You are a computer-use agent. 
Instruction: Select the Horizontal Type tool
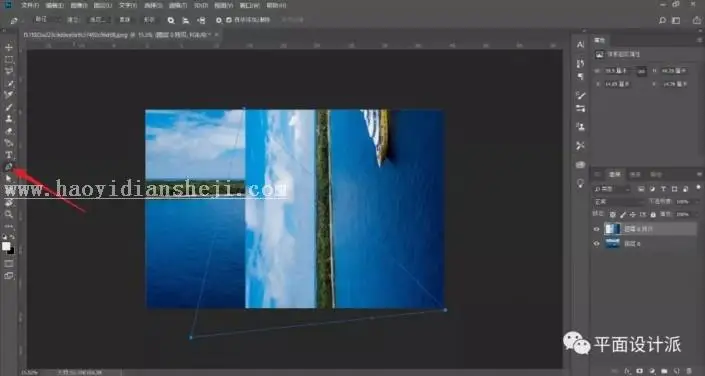click(9, 155)
